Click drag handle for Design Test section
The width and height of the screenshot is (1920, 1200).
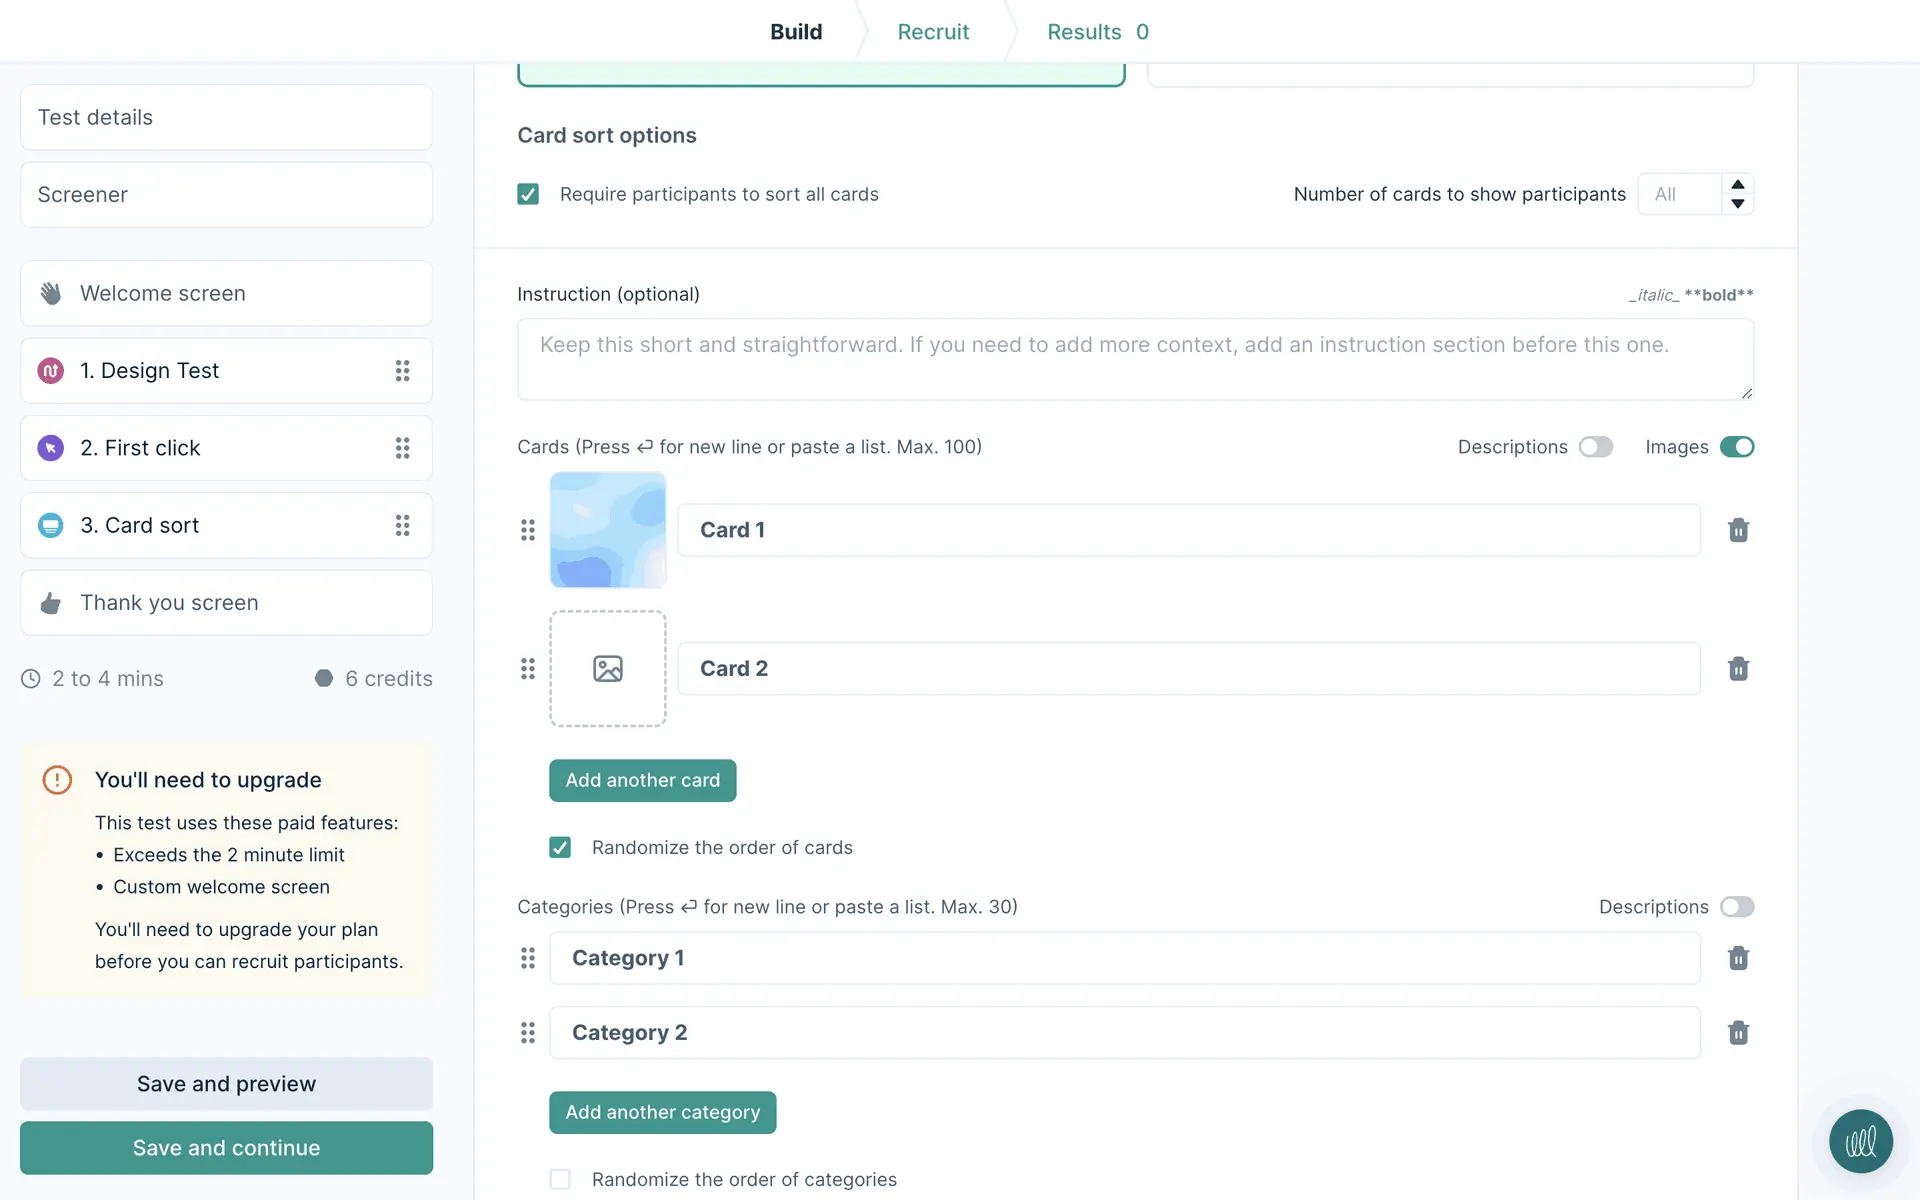click(x=402, y=371)
